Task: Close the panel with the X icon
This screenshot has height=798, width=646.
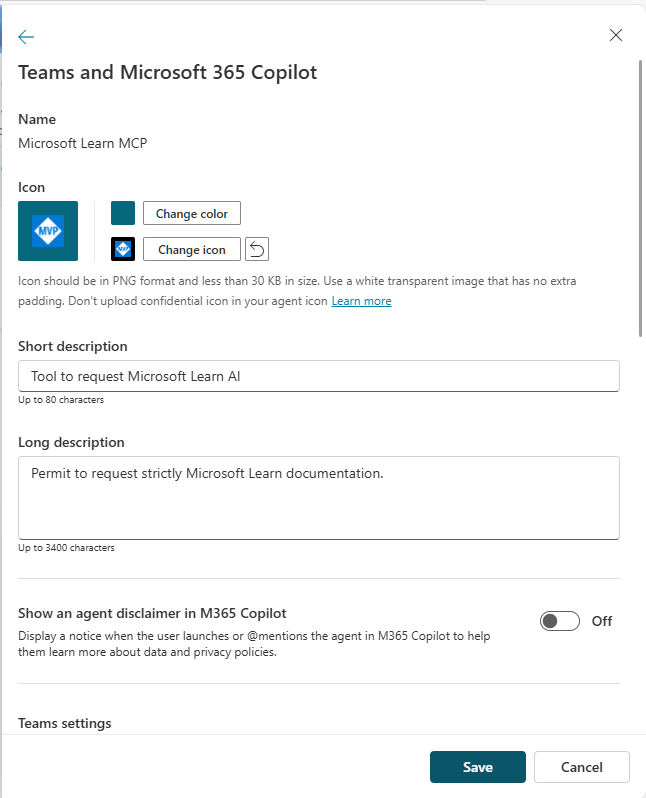Action: coord(616,36)
